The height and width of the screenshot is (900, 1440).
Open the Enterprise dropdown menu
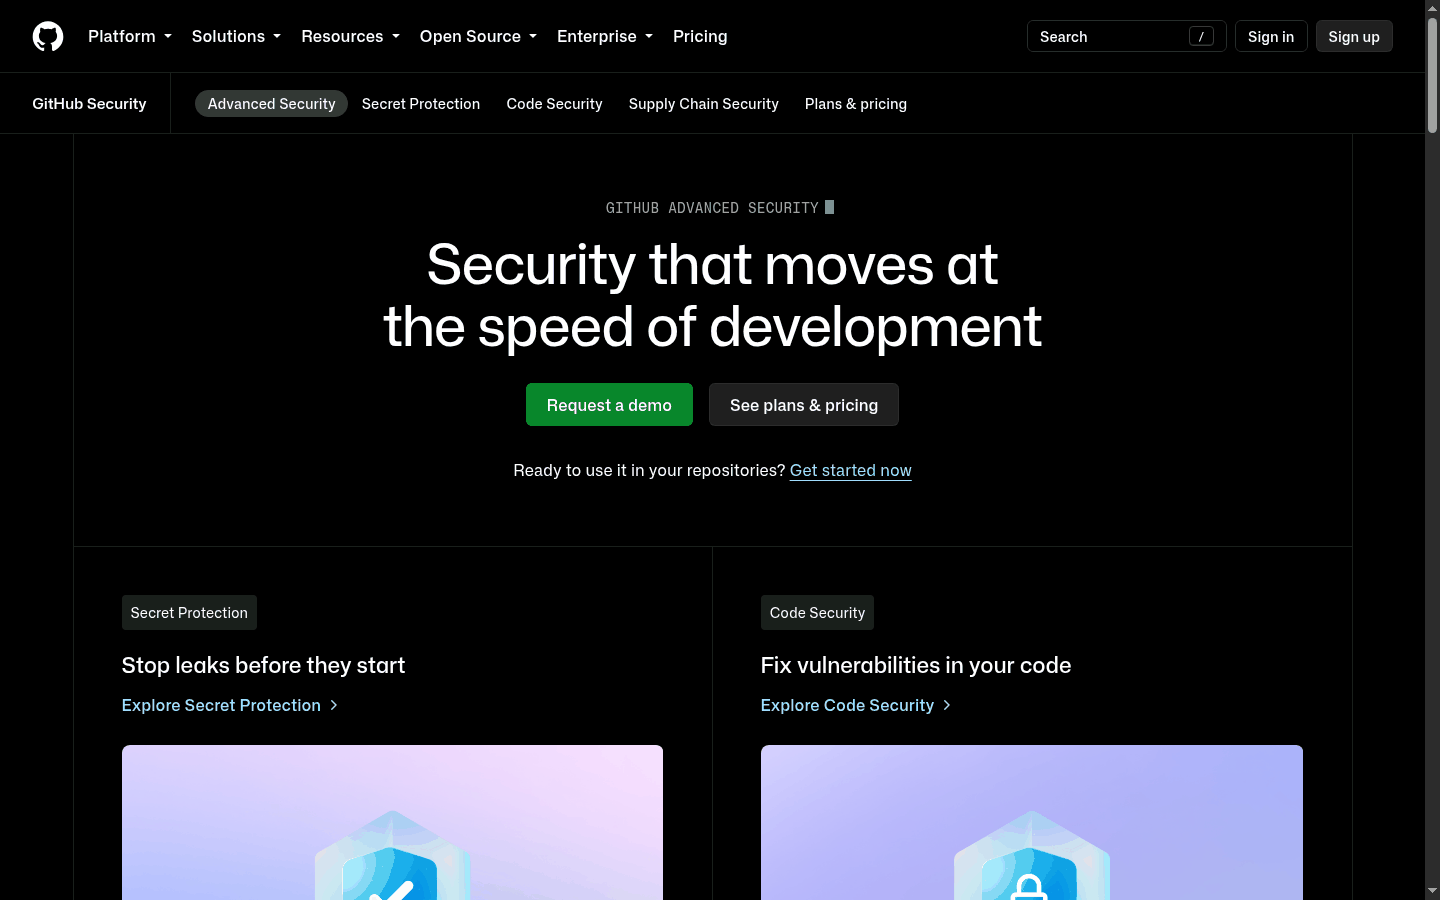605,36
